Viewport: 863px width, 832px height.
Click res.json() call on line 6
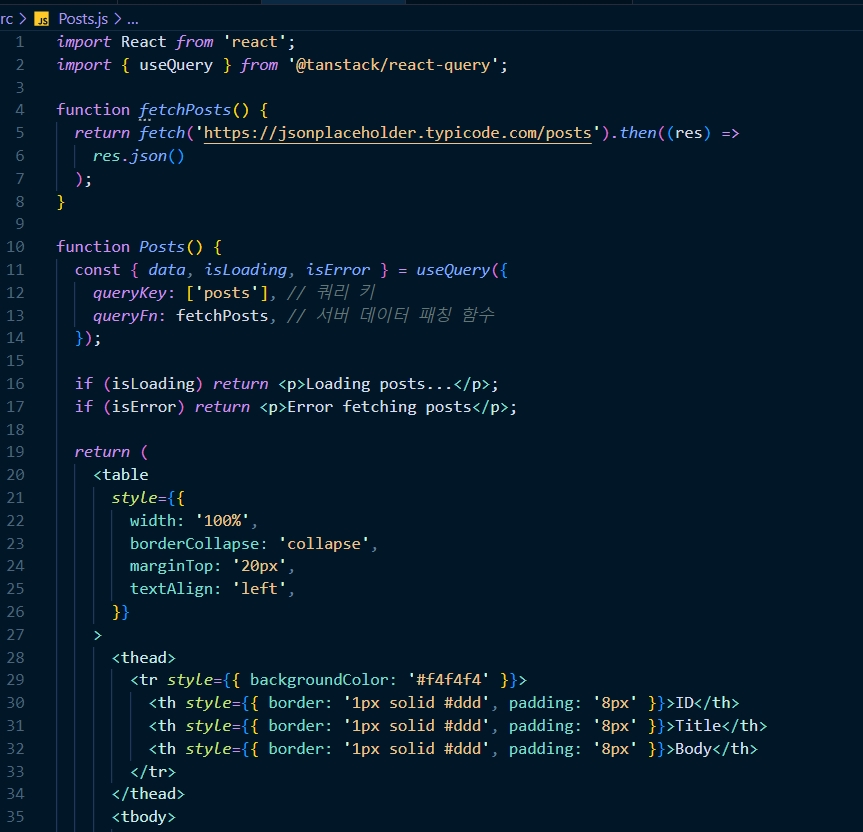click(x=139, y=156)
